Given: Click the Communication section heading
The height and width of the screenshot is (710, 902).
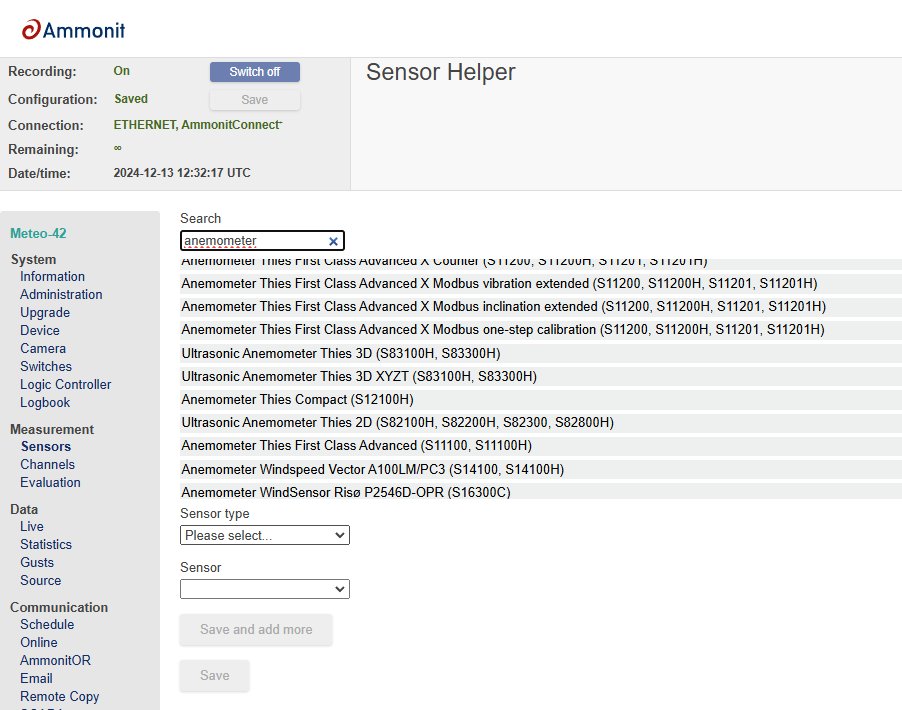Looking at the screenshot, I should (59, 607).
